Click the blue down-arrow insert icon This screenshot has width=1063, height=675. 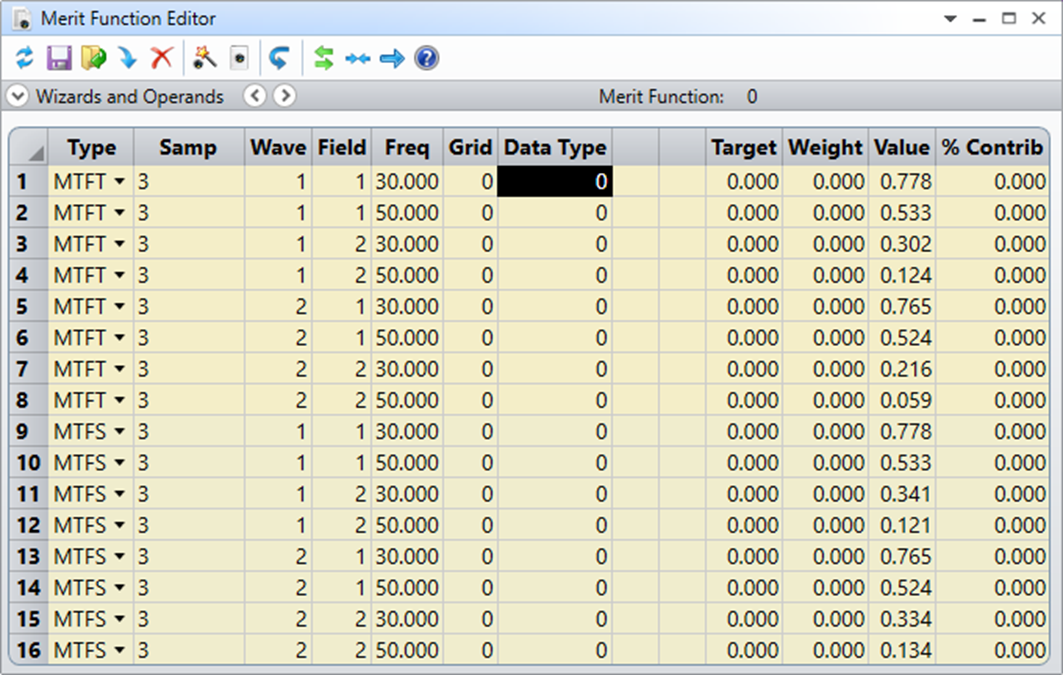(127, 59)
